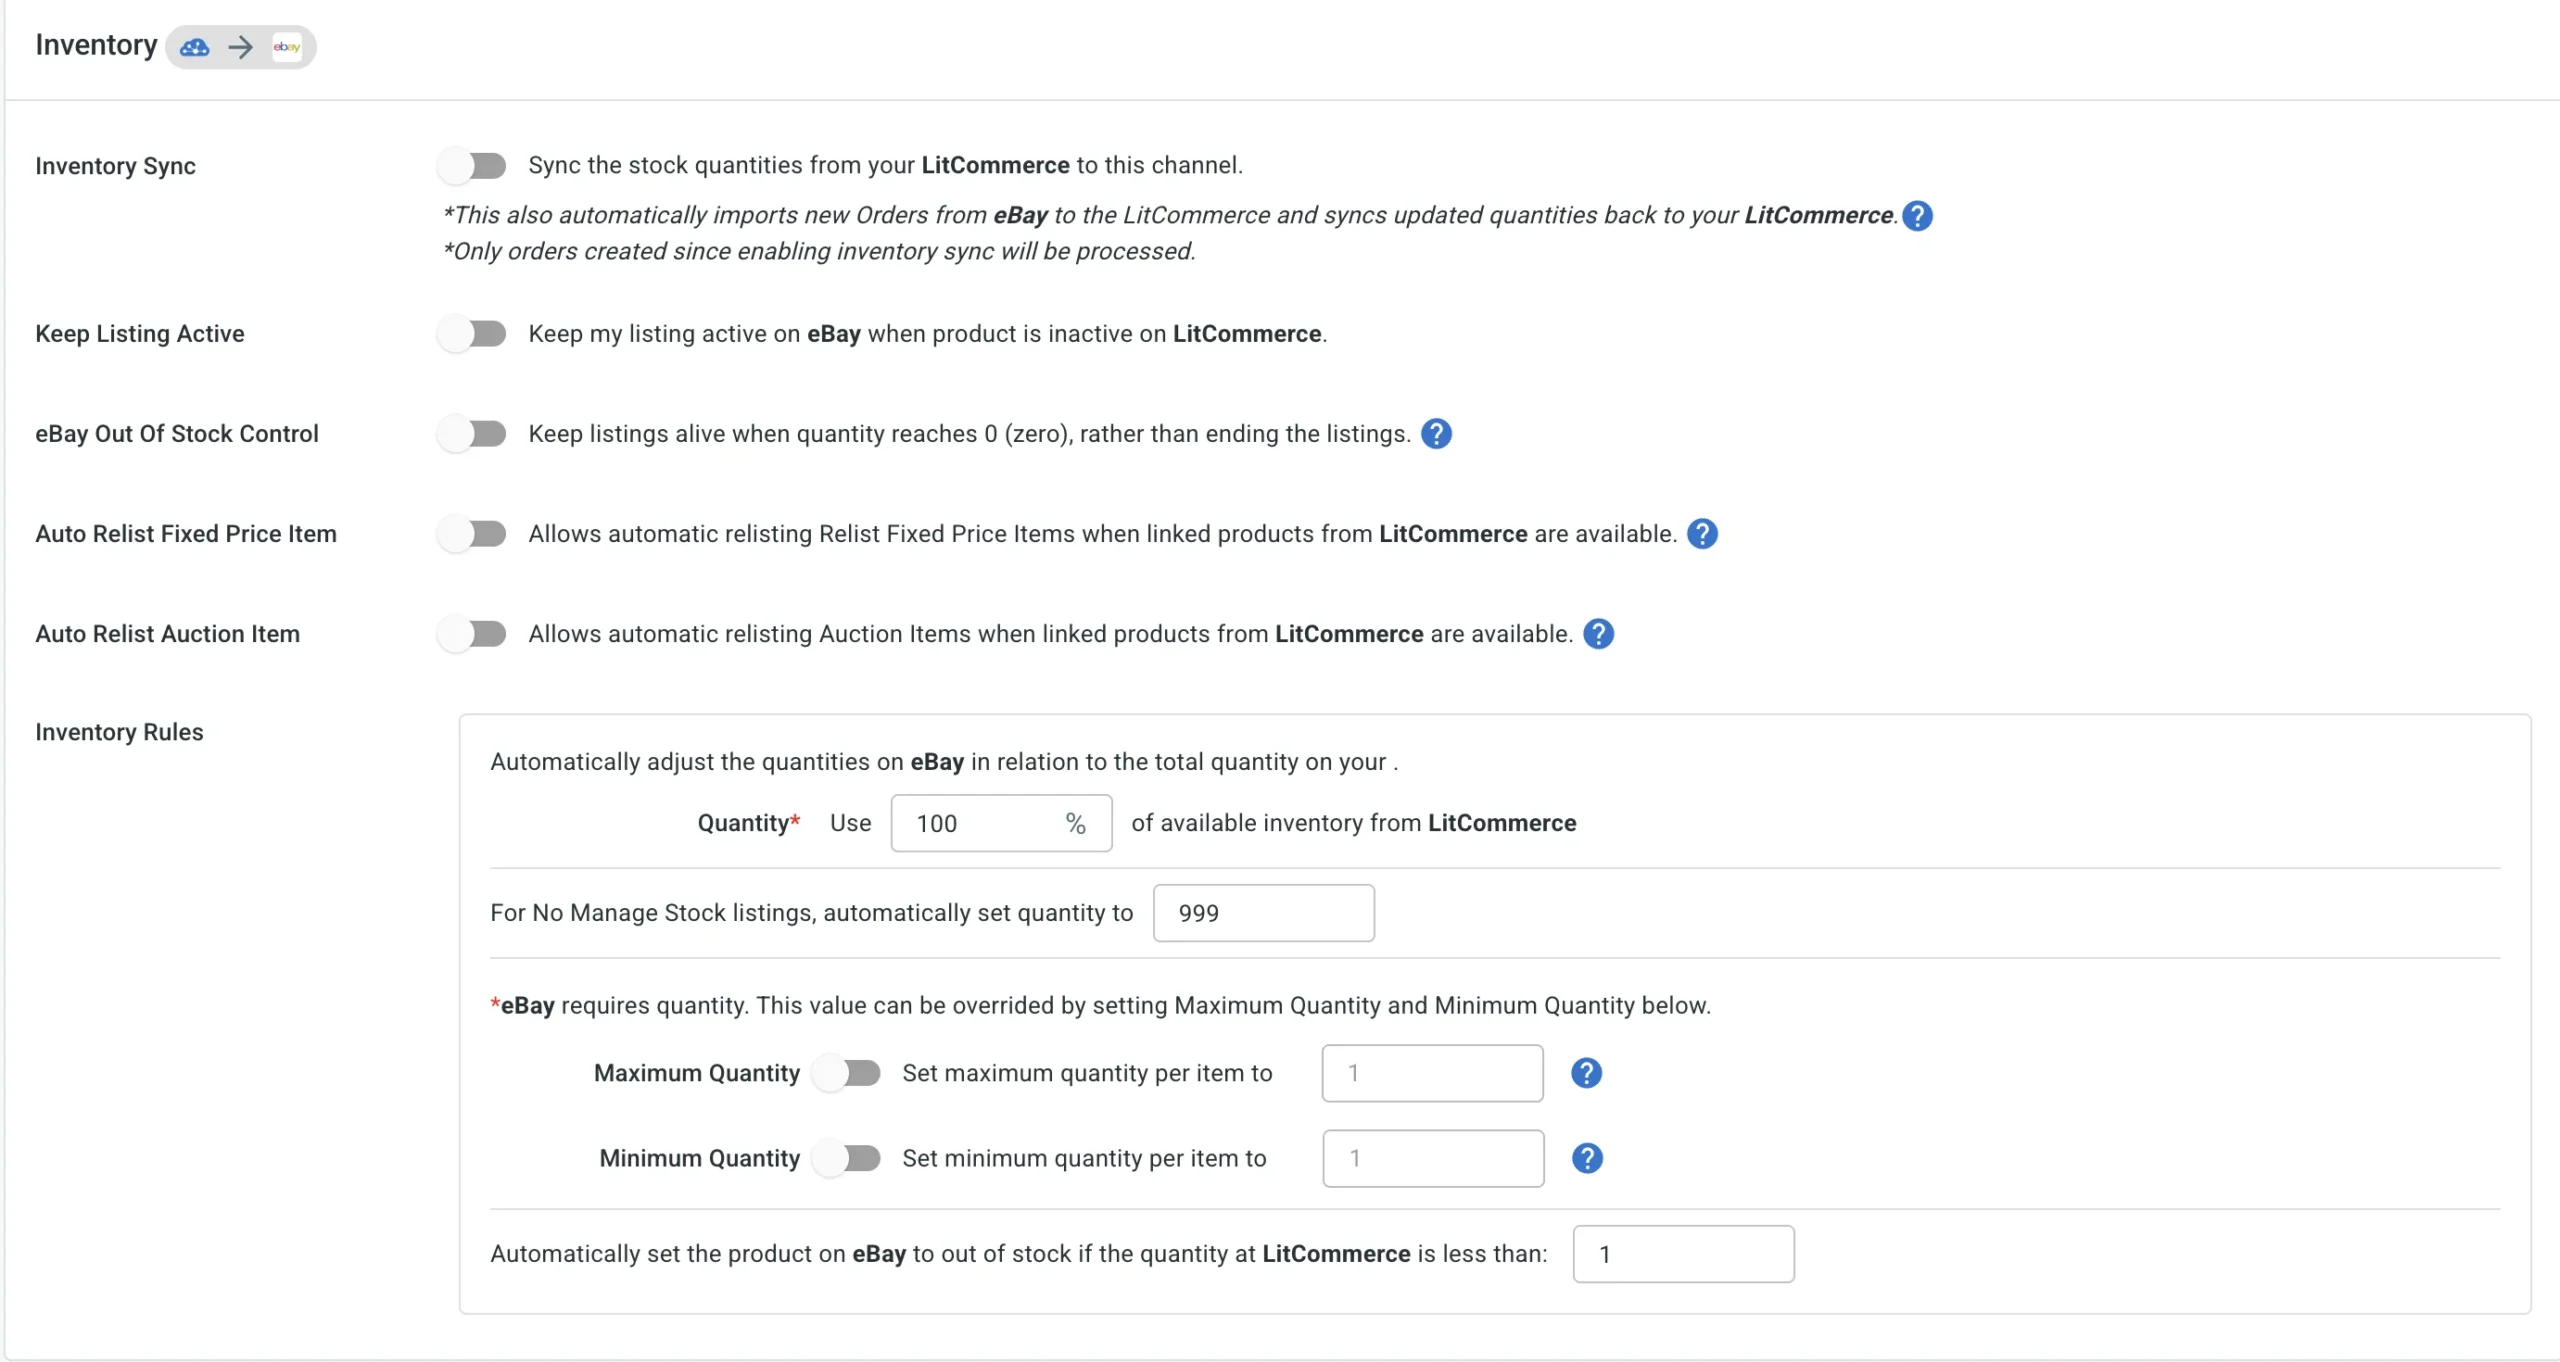Click "Allows automatic relisting Auction Items" description
The height and width of the screenshot is (1362, 2560).
coord(1050,634)
